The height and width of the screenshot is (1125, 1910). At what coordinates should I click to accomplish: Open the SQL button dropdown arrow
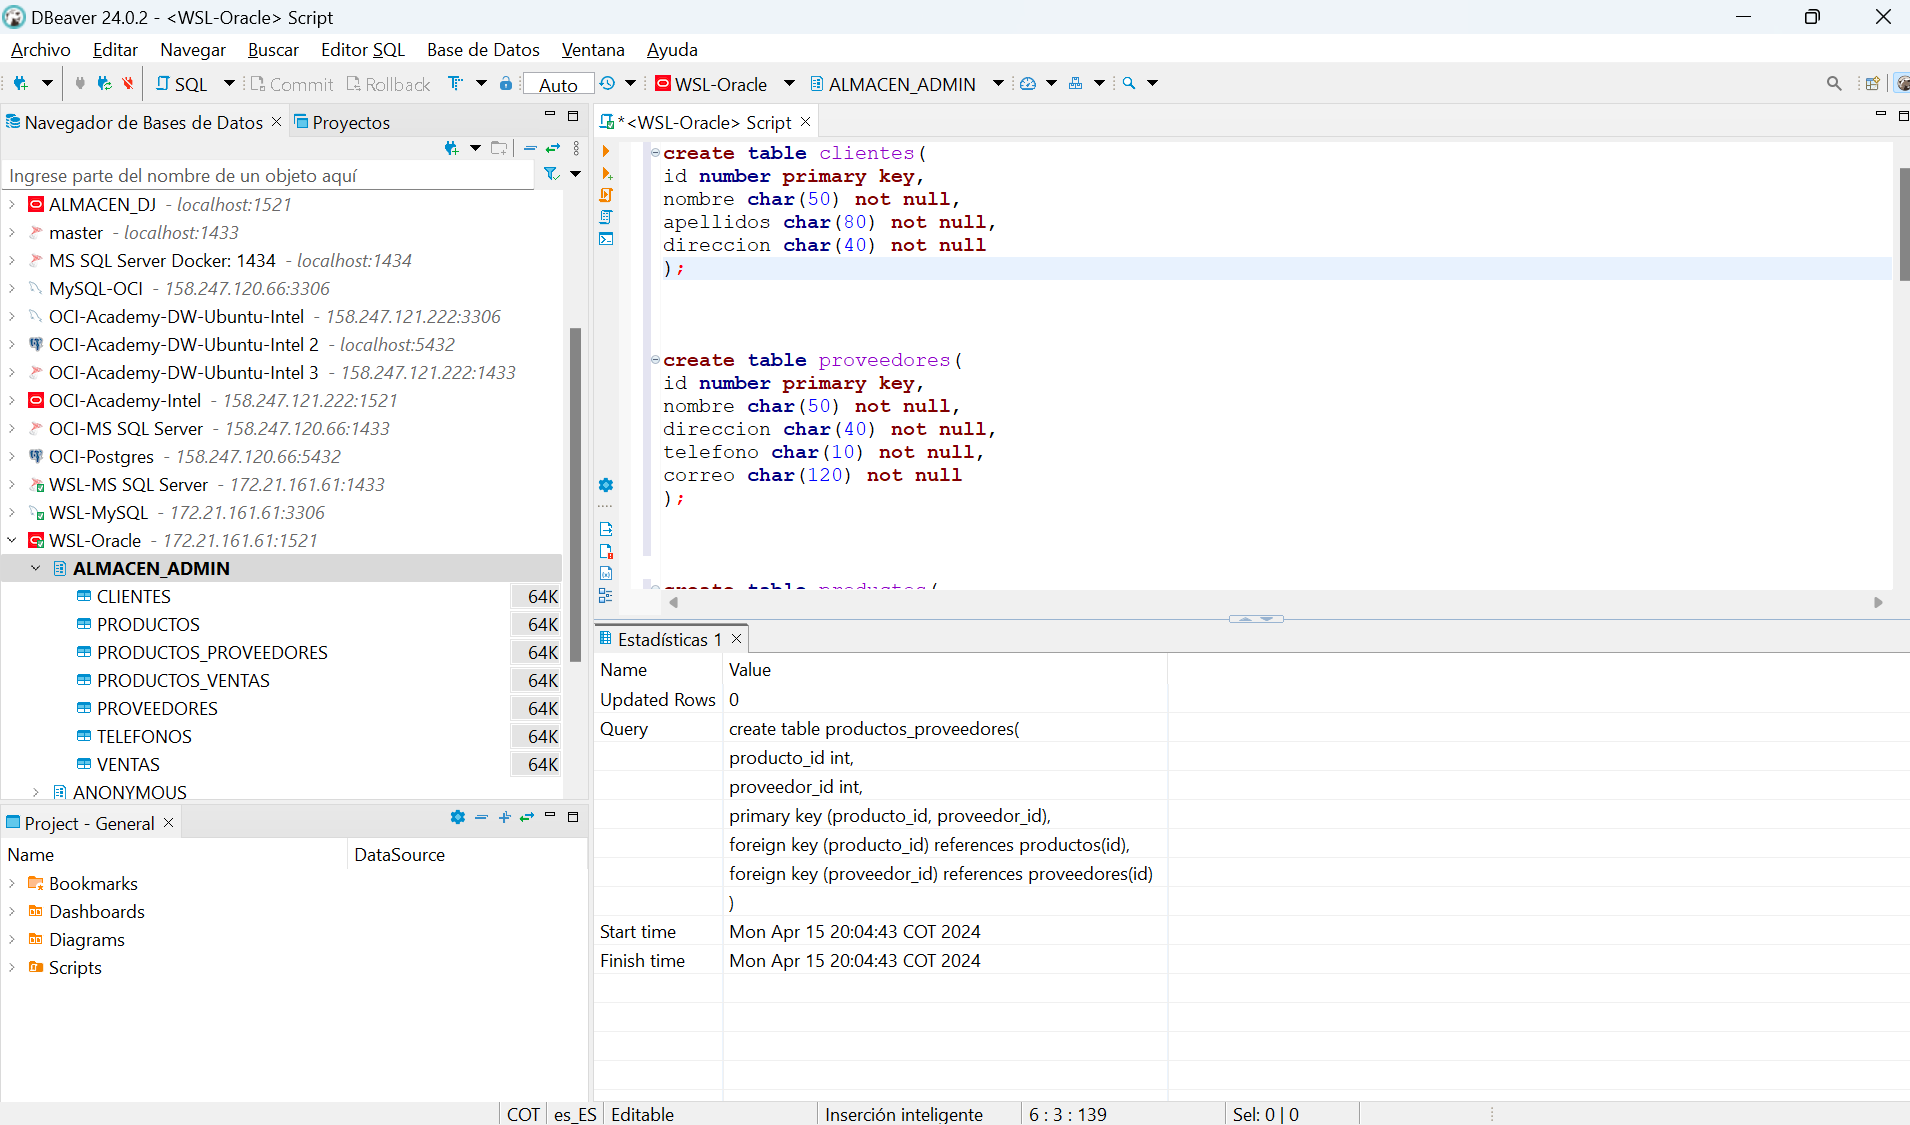click(x=229, y=84)
